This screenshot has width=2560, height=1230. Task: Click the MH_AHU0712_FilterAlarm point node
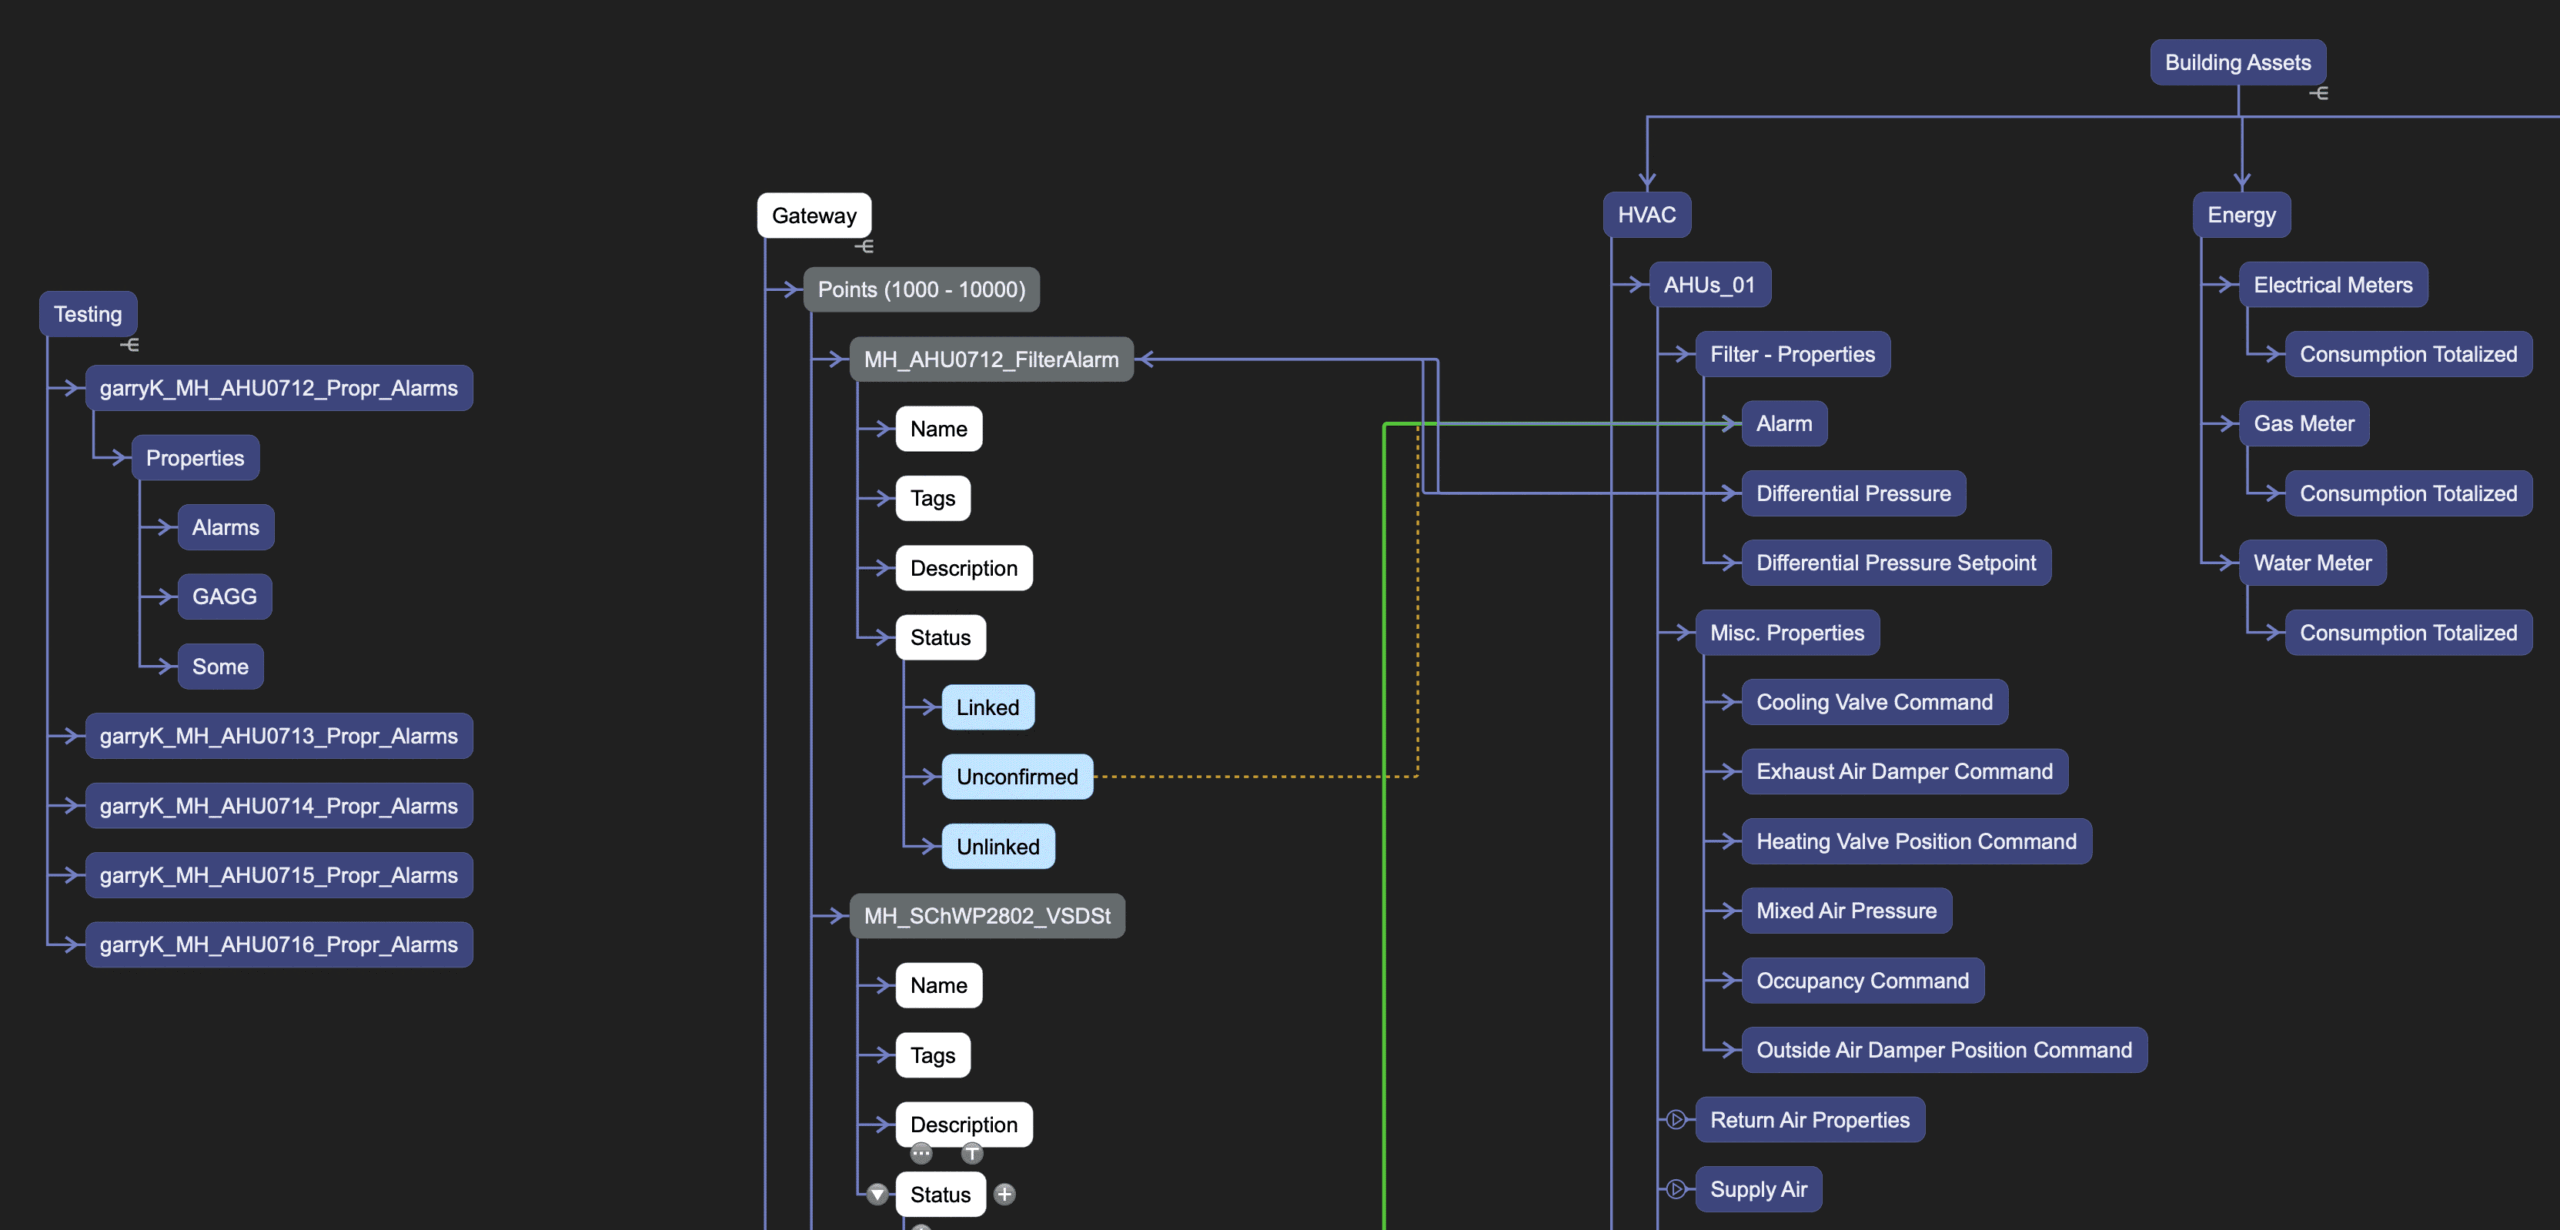[x=990, y=359]
